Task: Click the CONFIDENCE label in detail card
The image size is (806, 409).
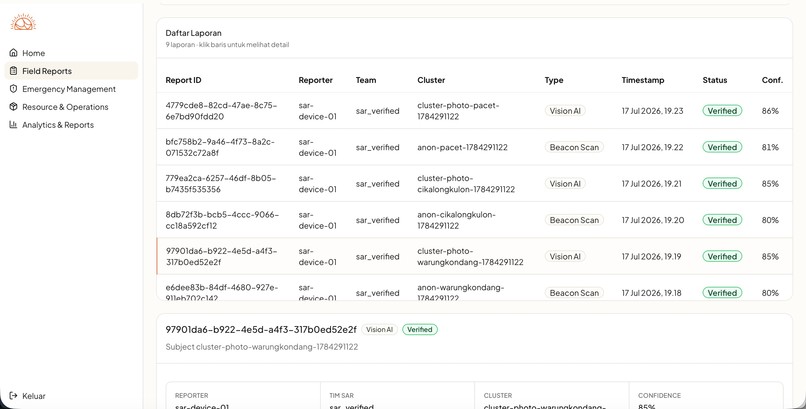Action: [660, 396]
